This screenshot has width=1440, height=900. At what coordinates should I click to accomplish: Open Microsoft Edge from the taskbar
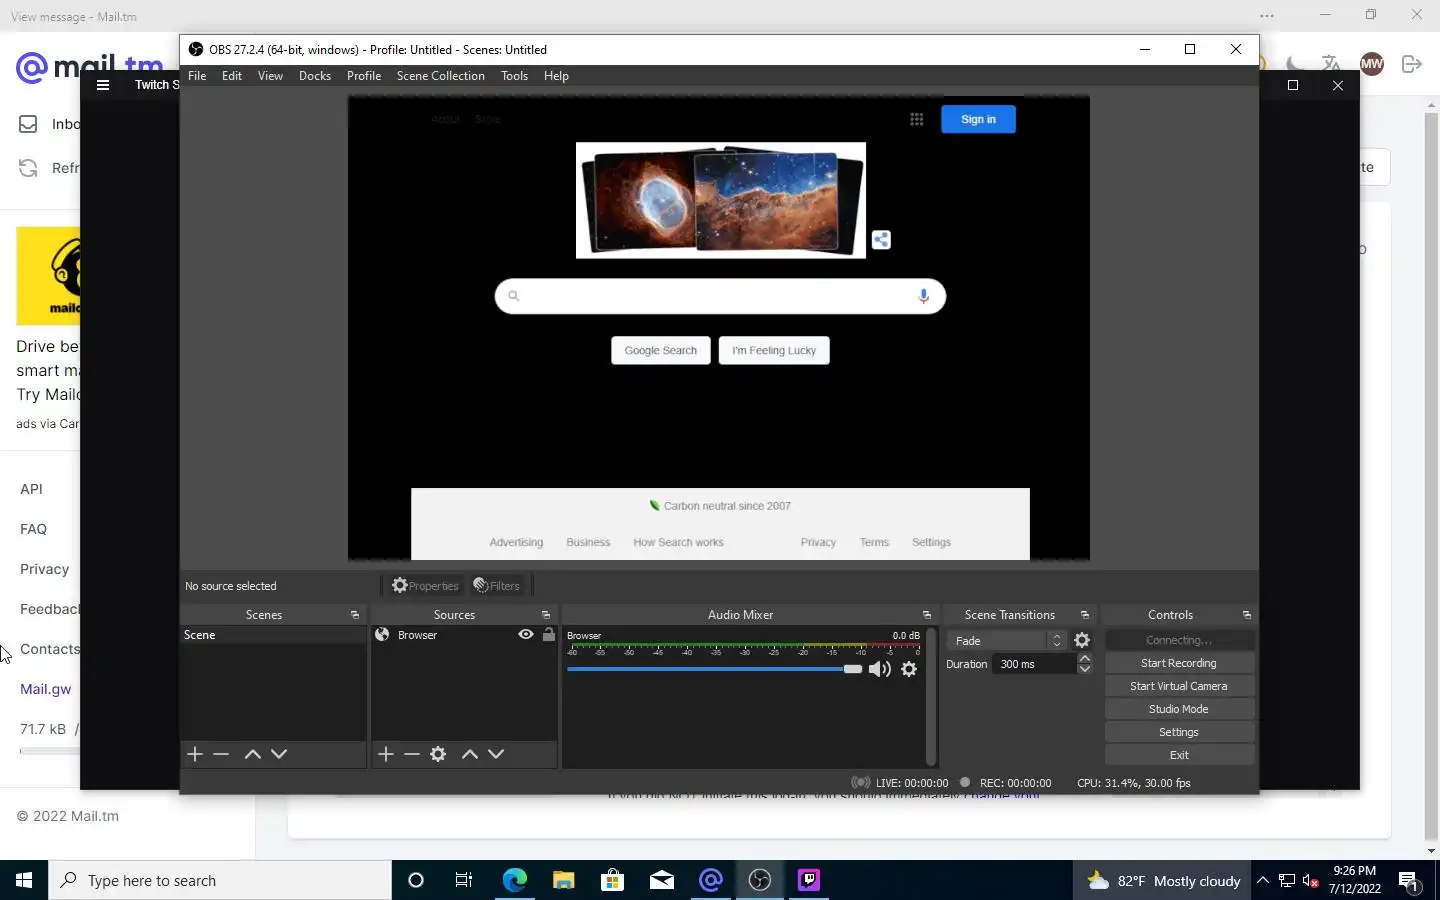(515, 880)
